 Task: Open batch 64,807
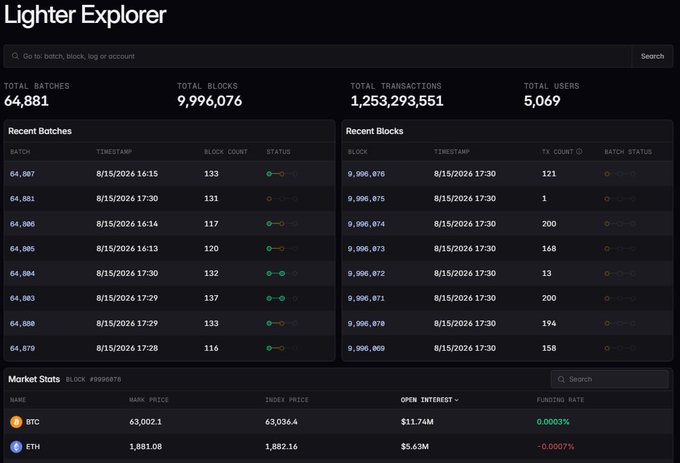pyautogui.click(x=22, y=174)
